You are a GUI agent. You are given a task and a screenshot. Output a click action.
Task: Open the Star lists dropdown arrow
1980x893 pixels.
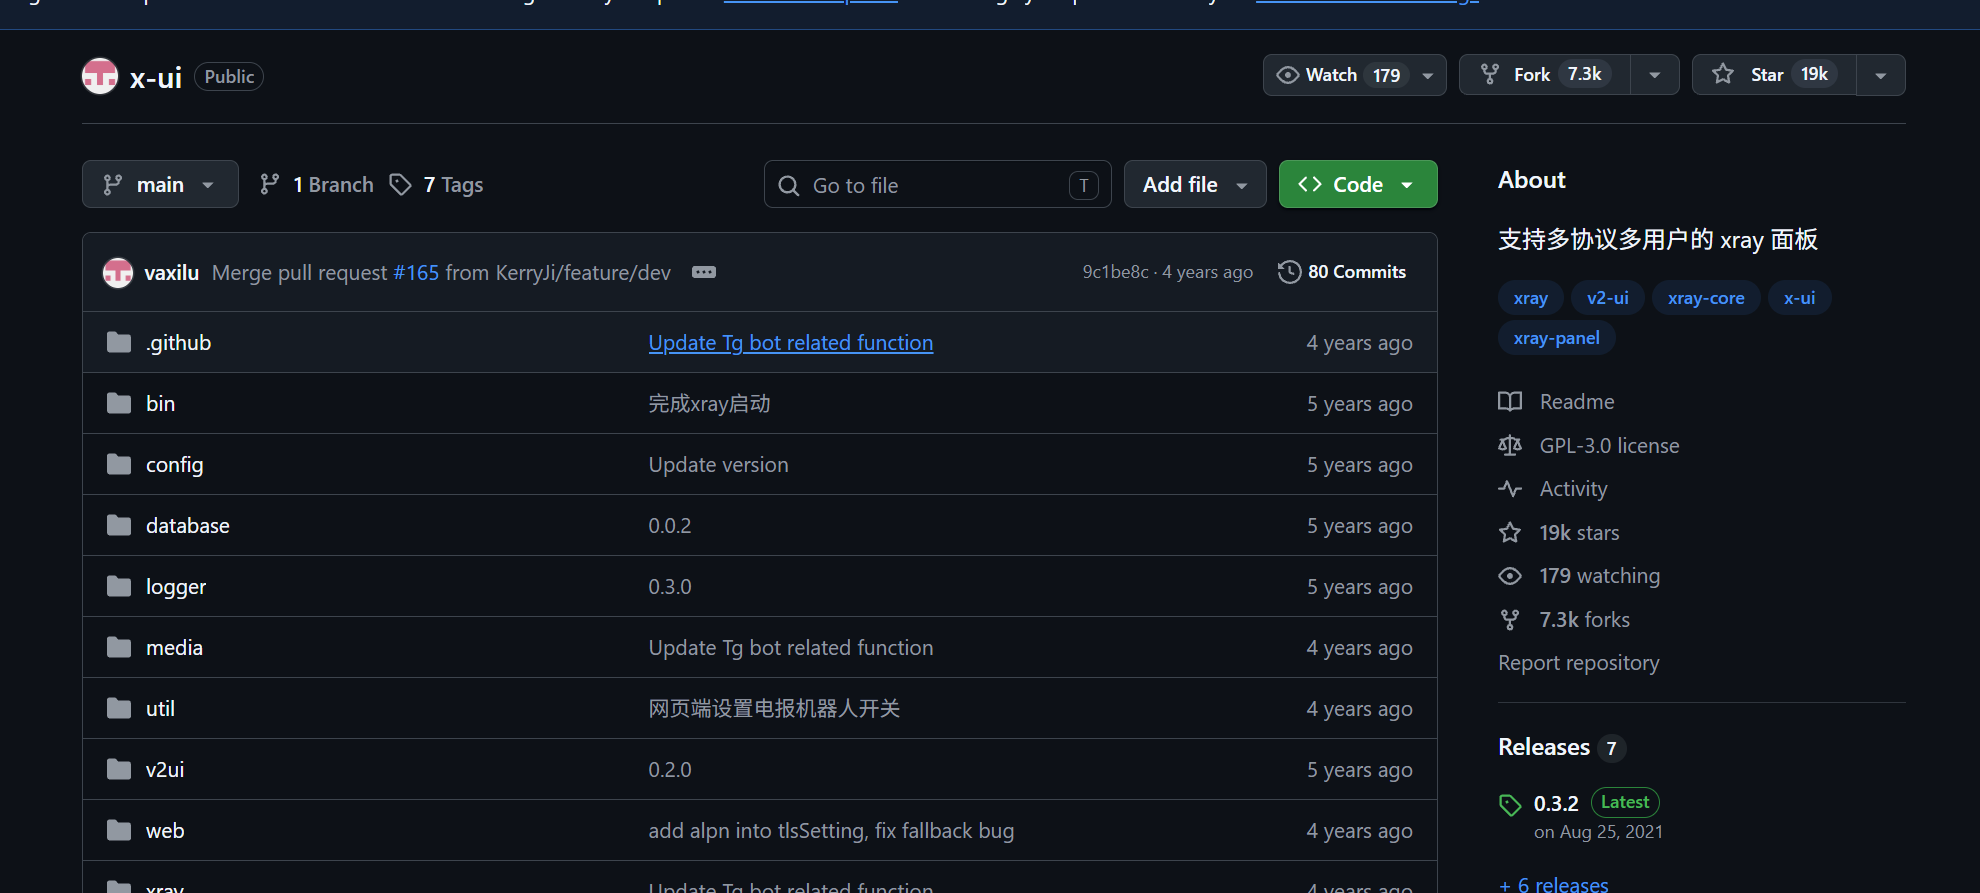(1881, 75)
